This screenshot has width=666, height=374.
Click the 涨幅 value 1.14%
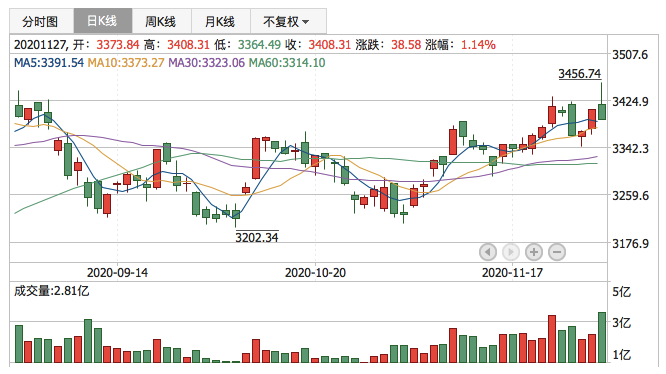pos(478,45)
